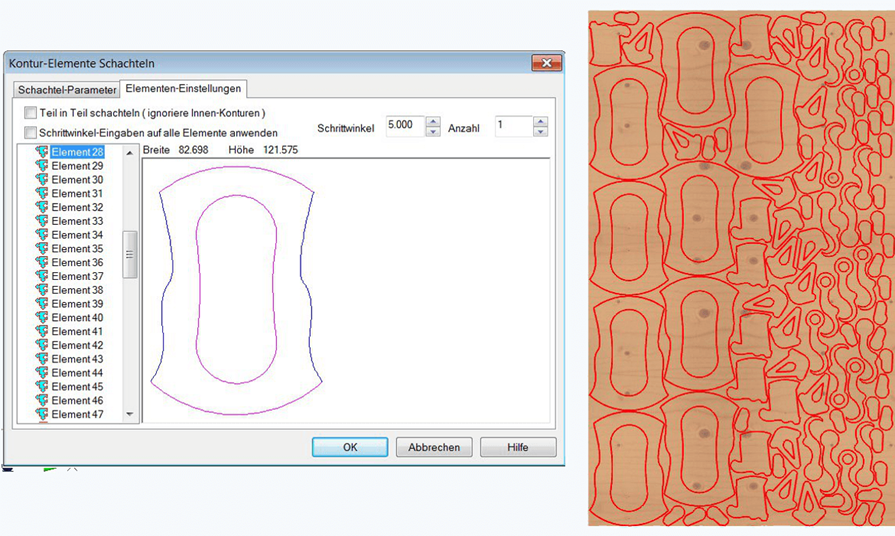
Task: Click the icon beside Element 33
Action: pos(42,221)
